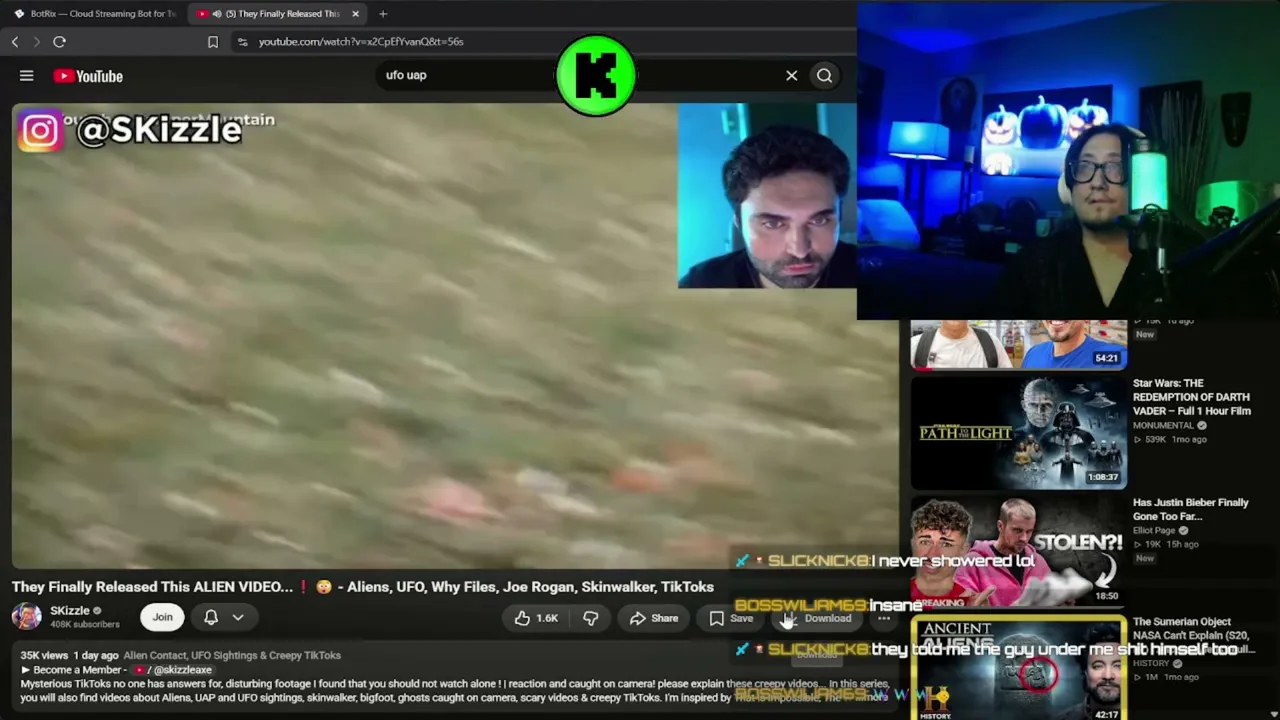Screen dimensions: 1280x720
Task: Close the 'They Finally Released This' tab
Action: [x=355, y=14]
